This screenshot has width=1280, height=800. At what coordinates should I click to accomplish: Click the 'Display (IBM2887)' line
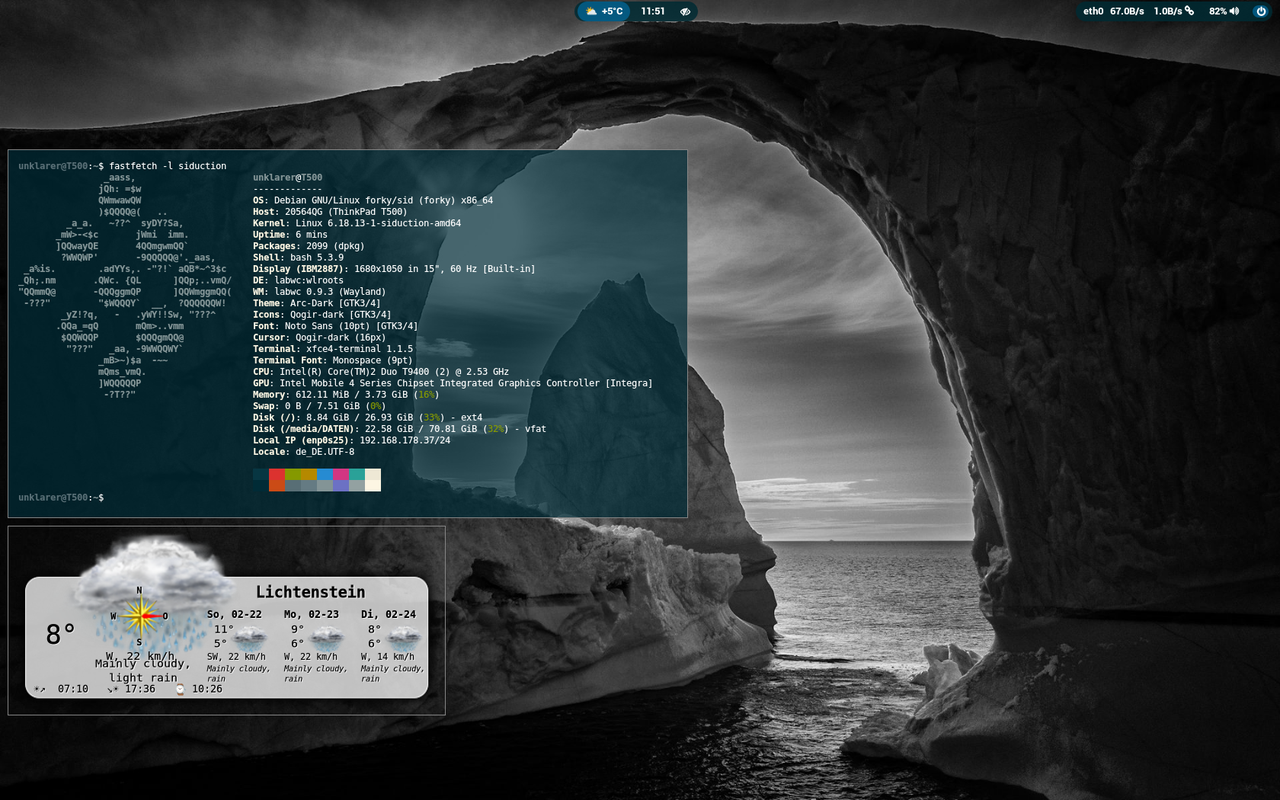point(394,269)
